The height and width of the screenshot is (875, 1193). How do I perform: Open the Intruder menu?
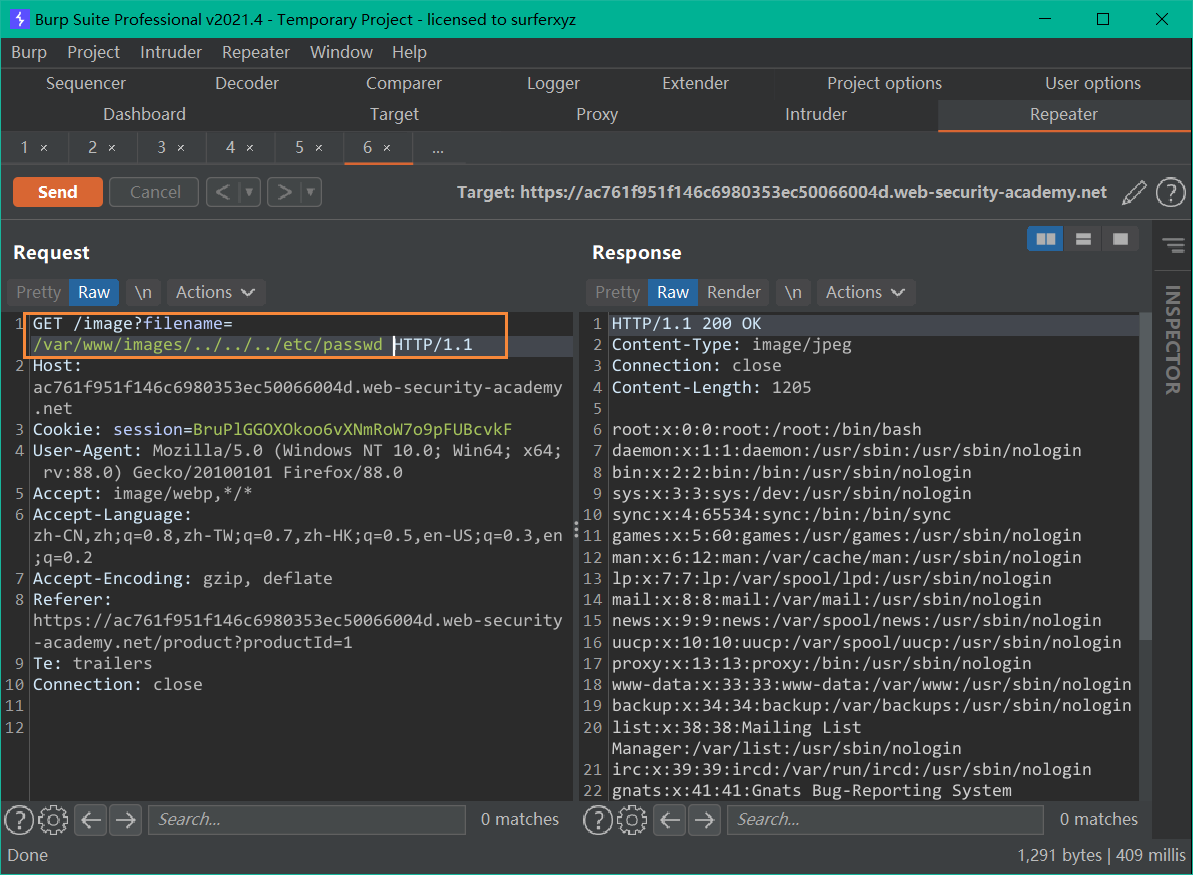pos(171,52)
